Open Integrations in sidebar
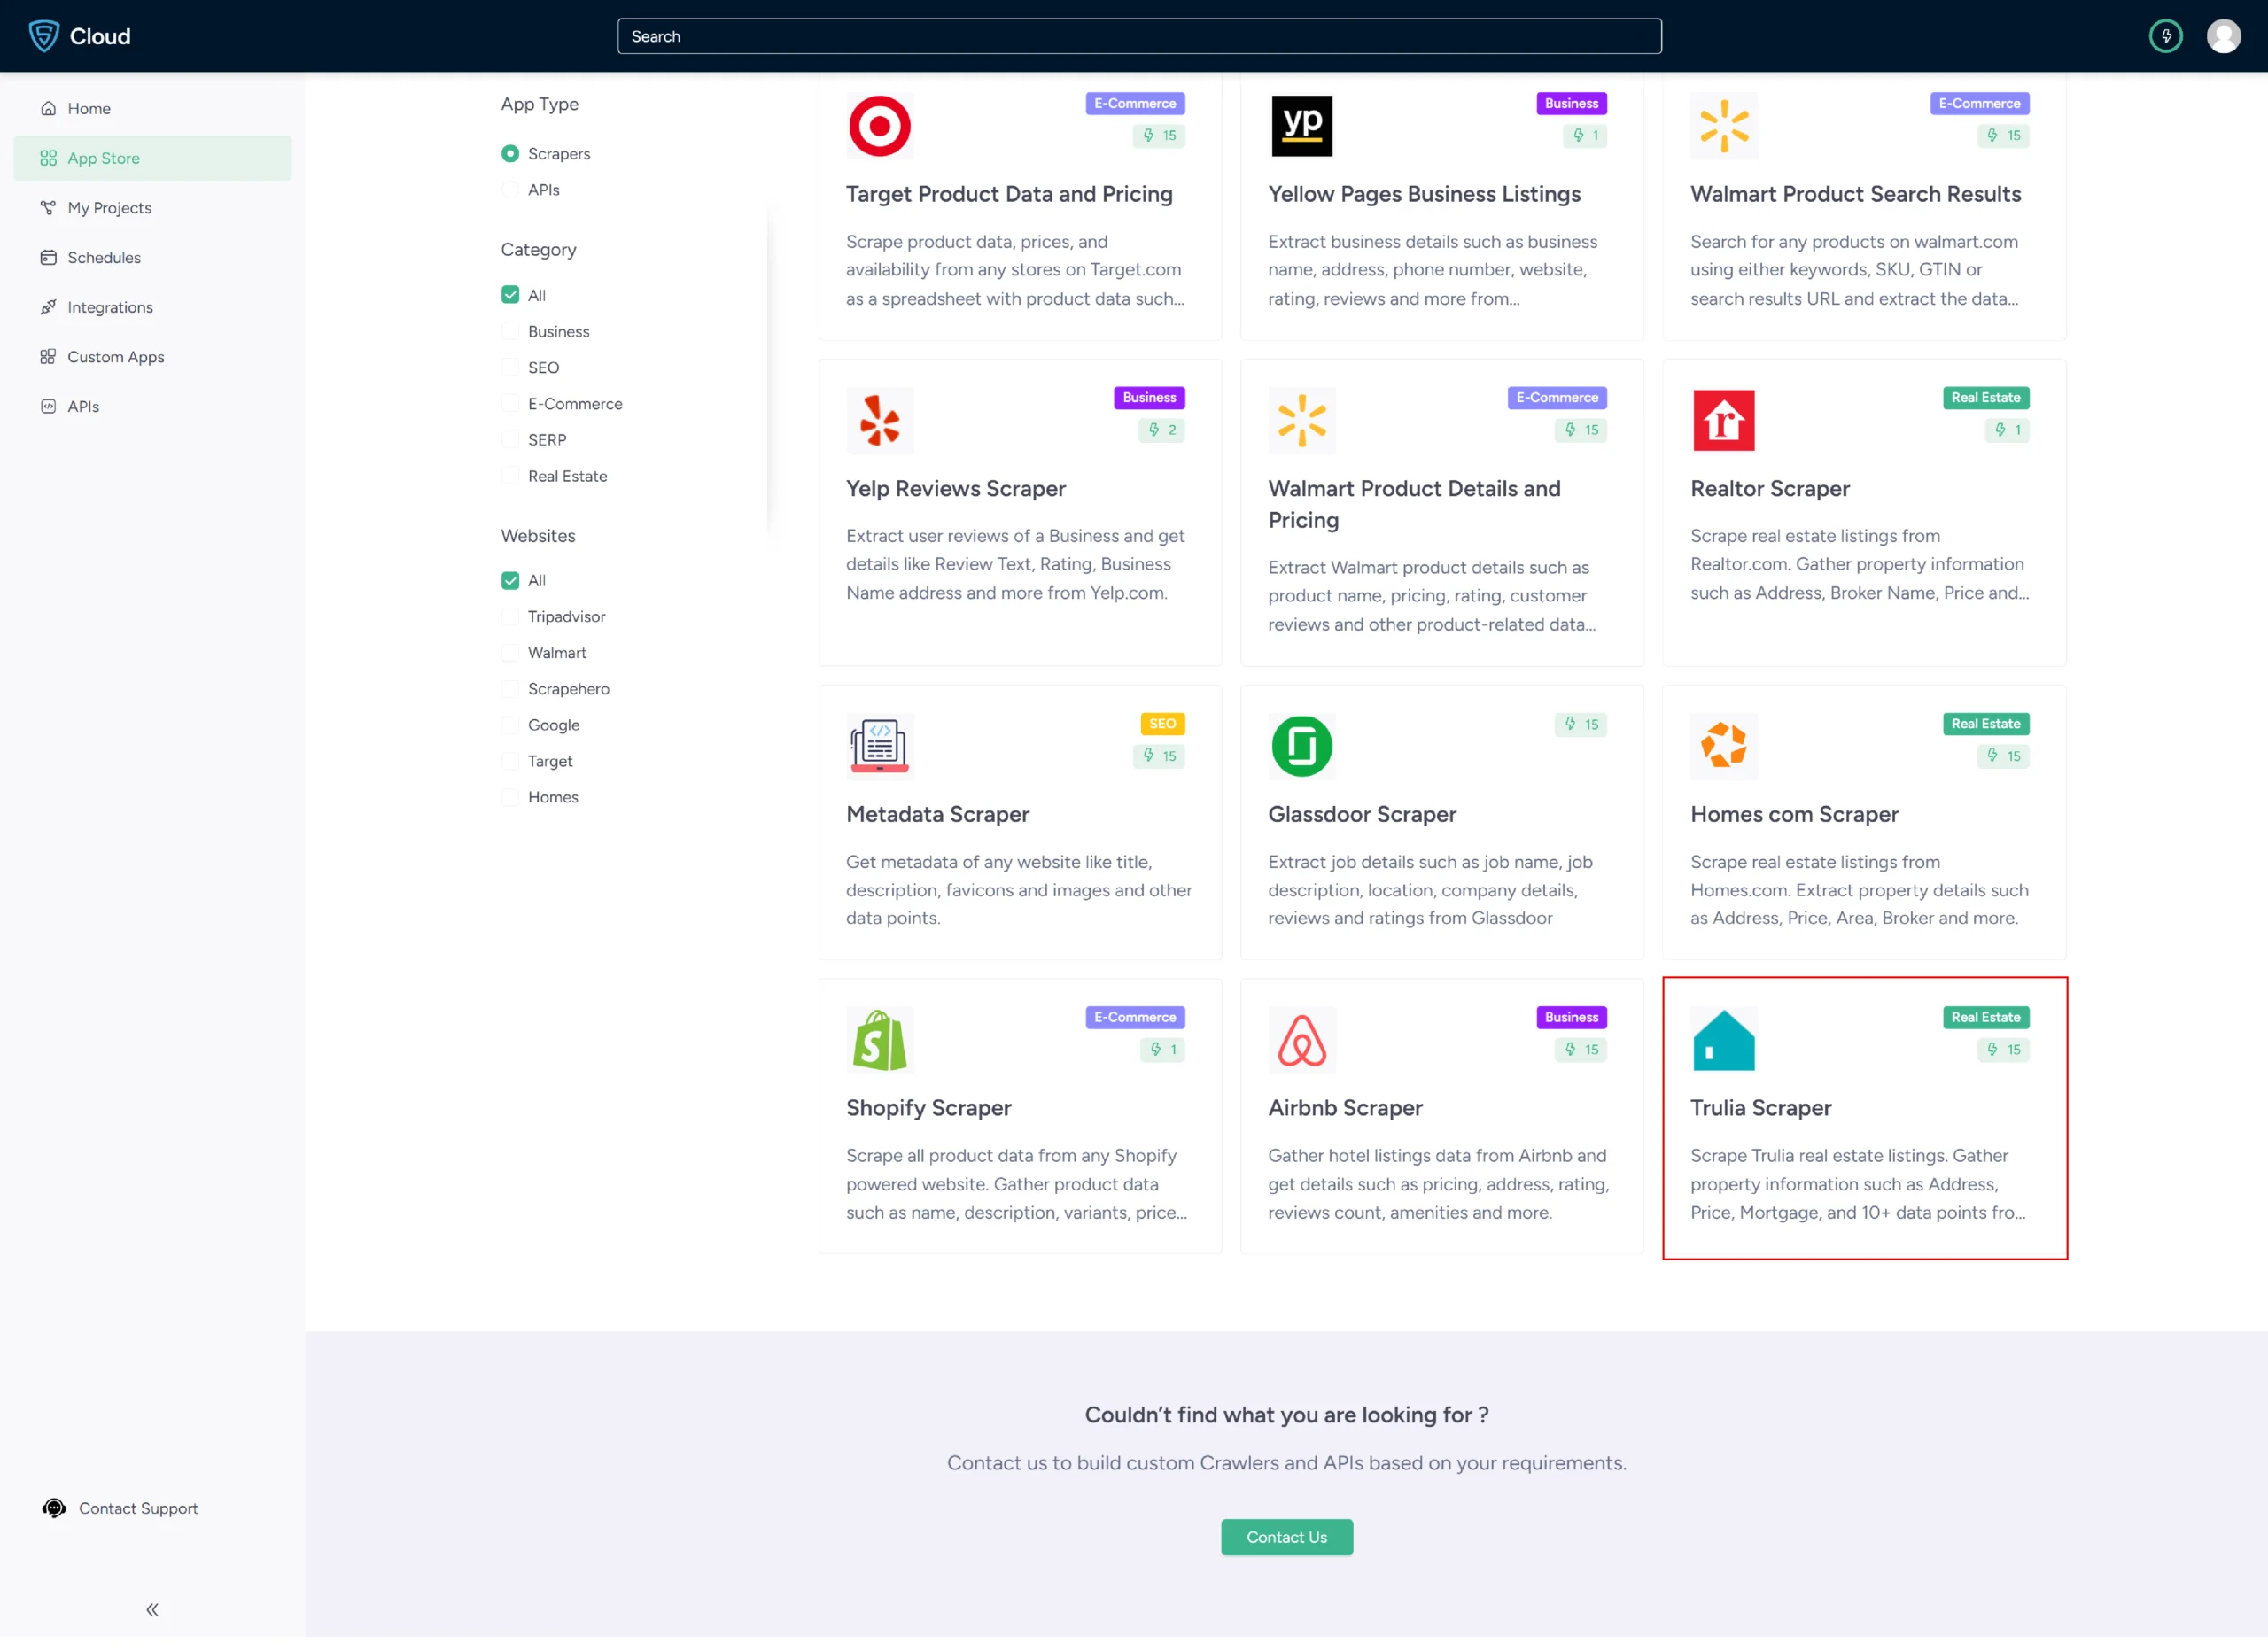2268x1651 pixels. (153, 309)
